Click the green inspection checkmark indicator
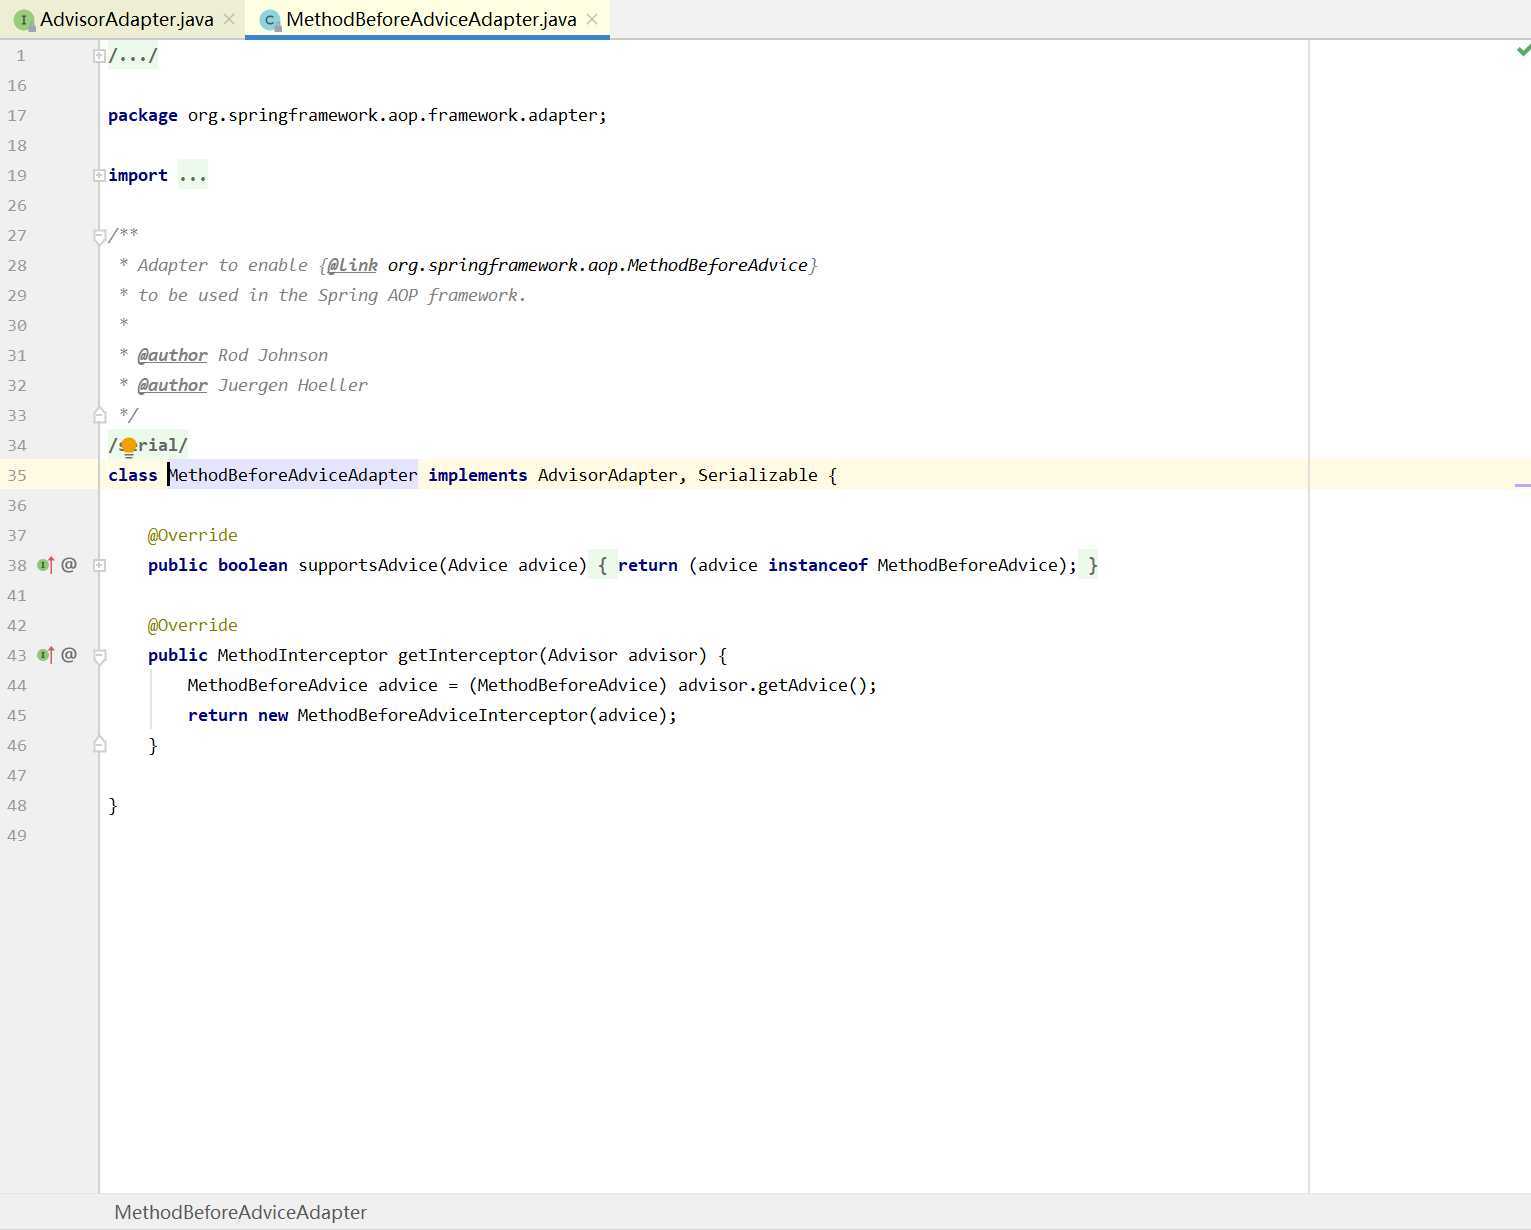The height and width of the screenshot is (1230, 1531). 1523,50
